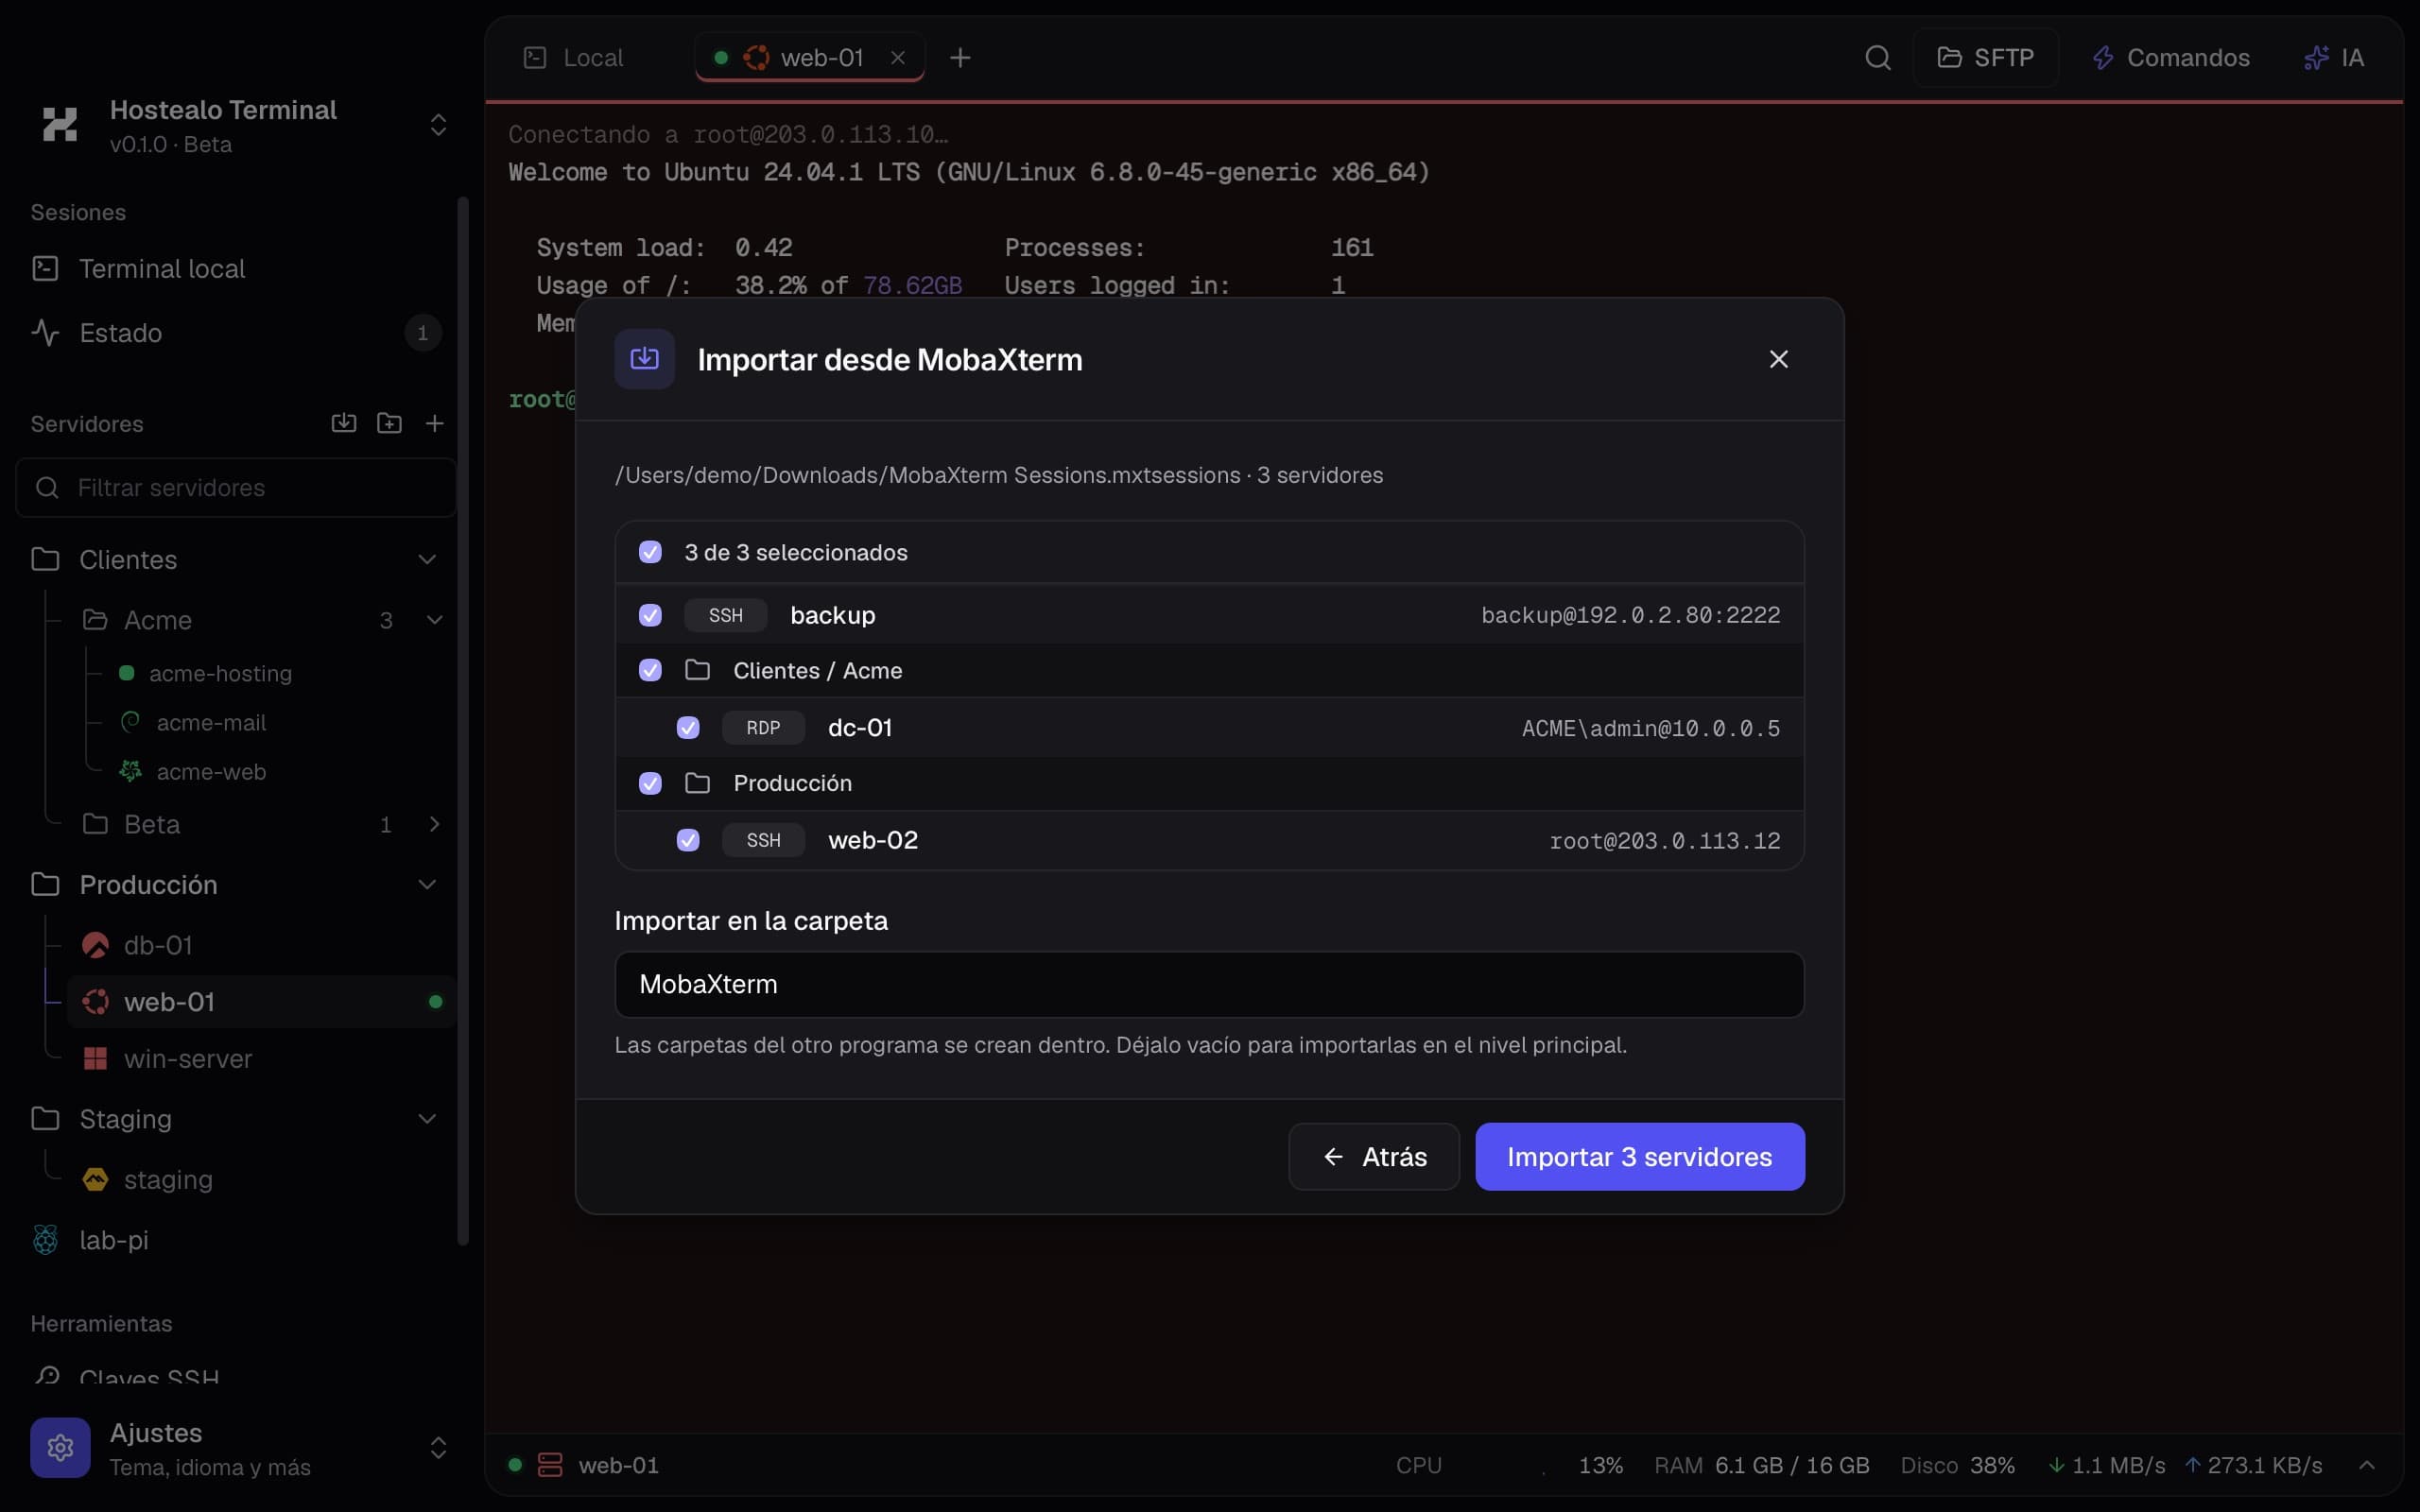This screenshot has height=1512, width=2420.
Task: Open the SFTP panel
Action: pyautogui.click(x=1985, y=58)
